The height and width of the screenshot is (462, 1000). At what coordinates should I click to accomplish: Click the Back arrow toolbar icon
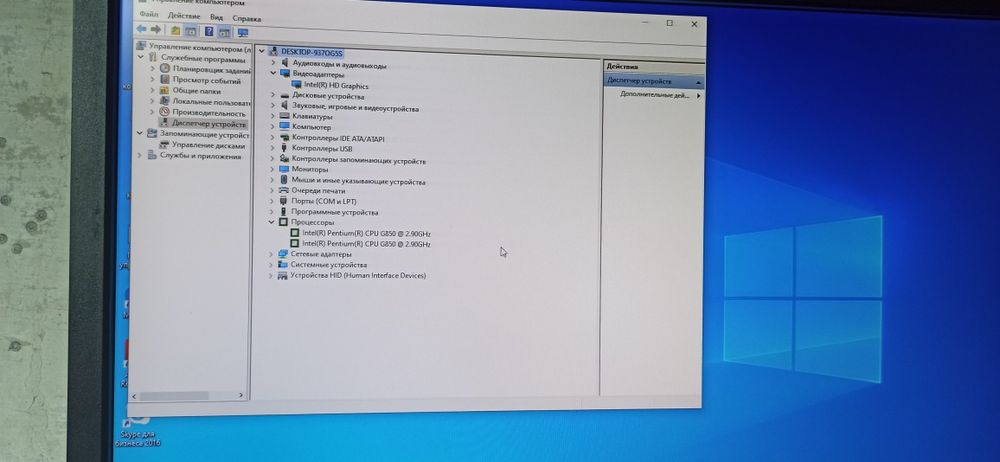point(141,29)
